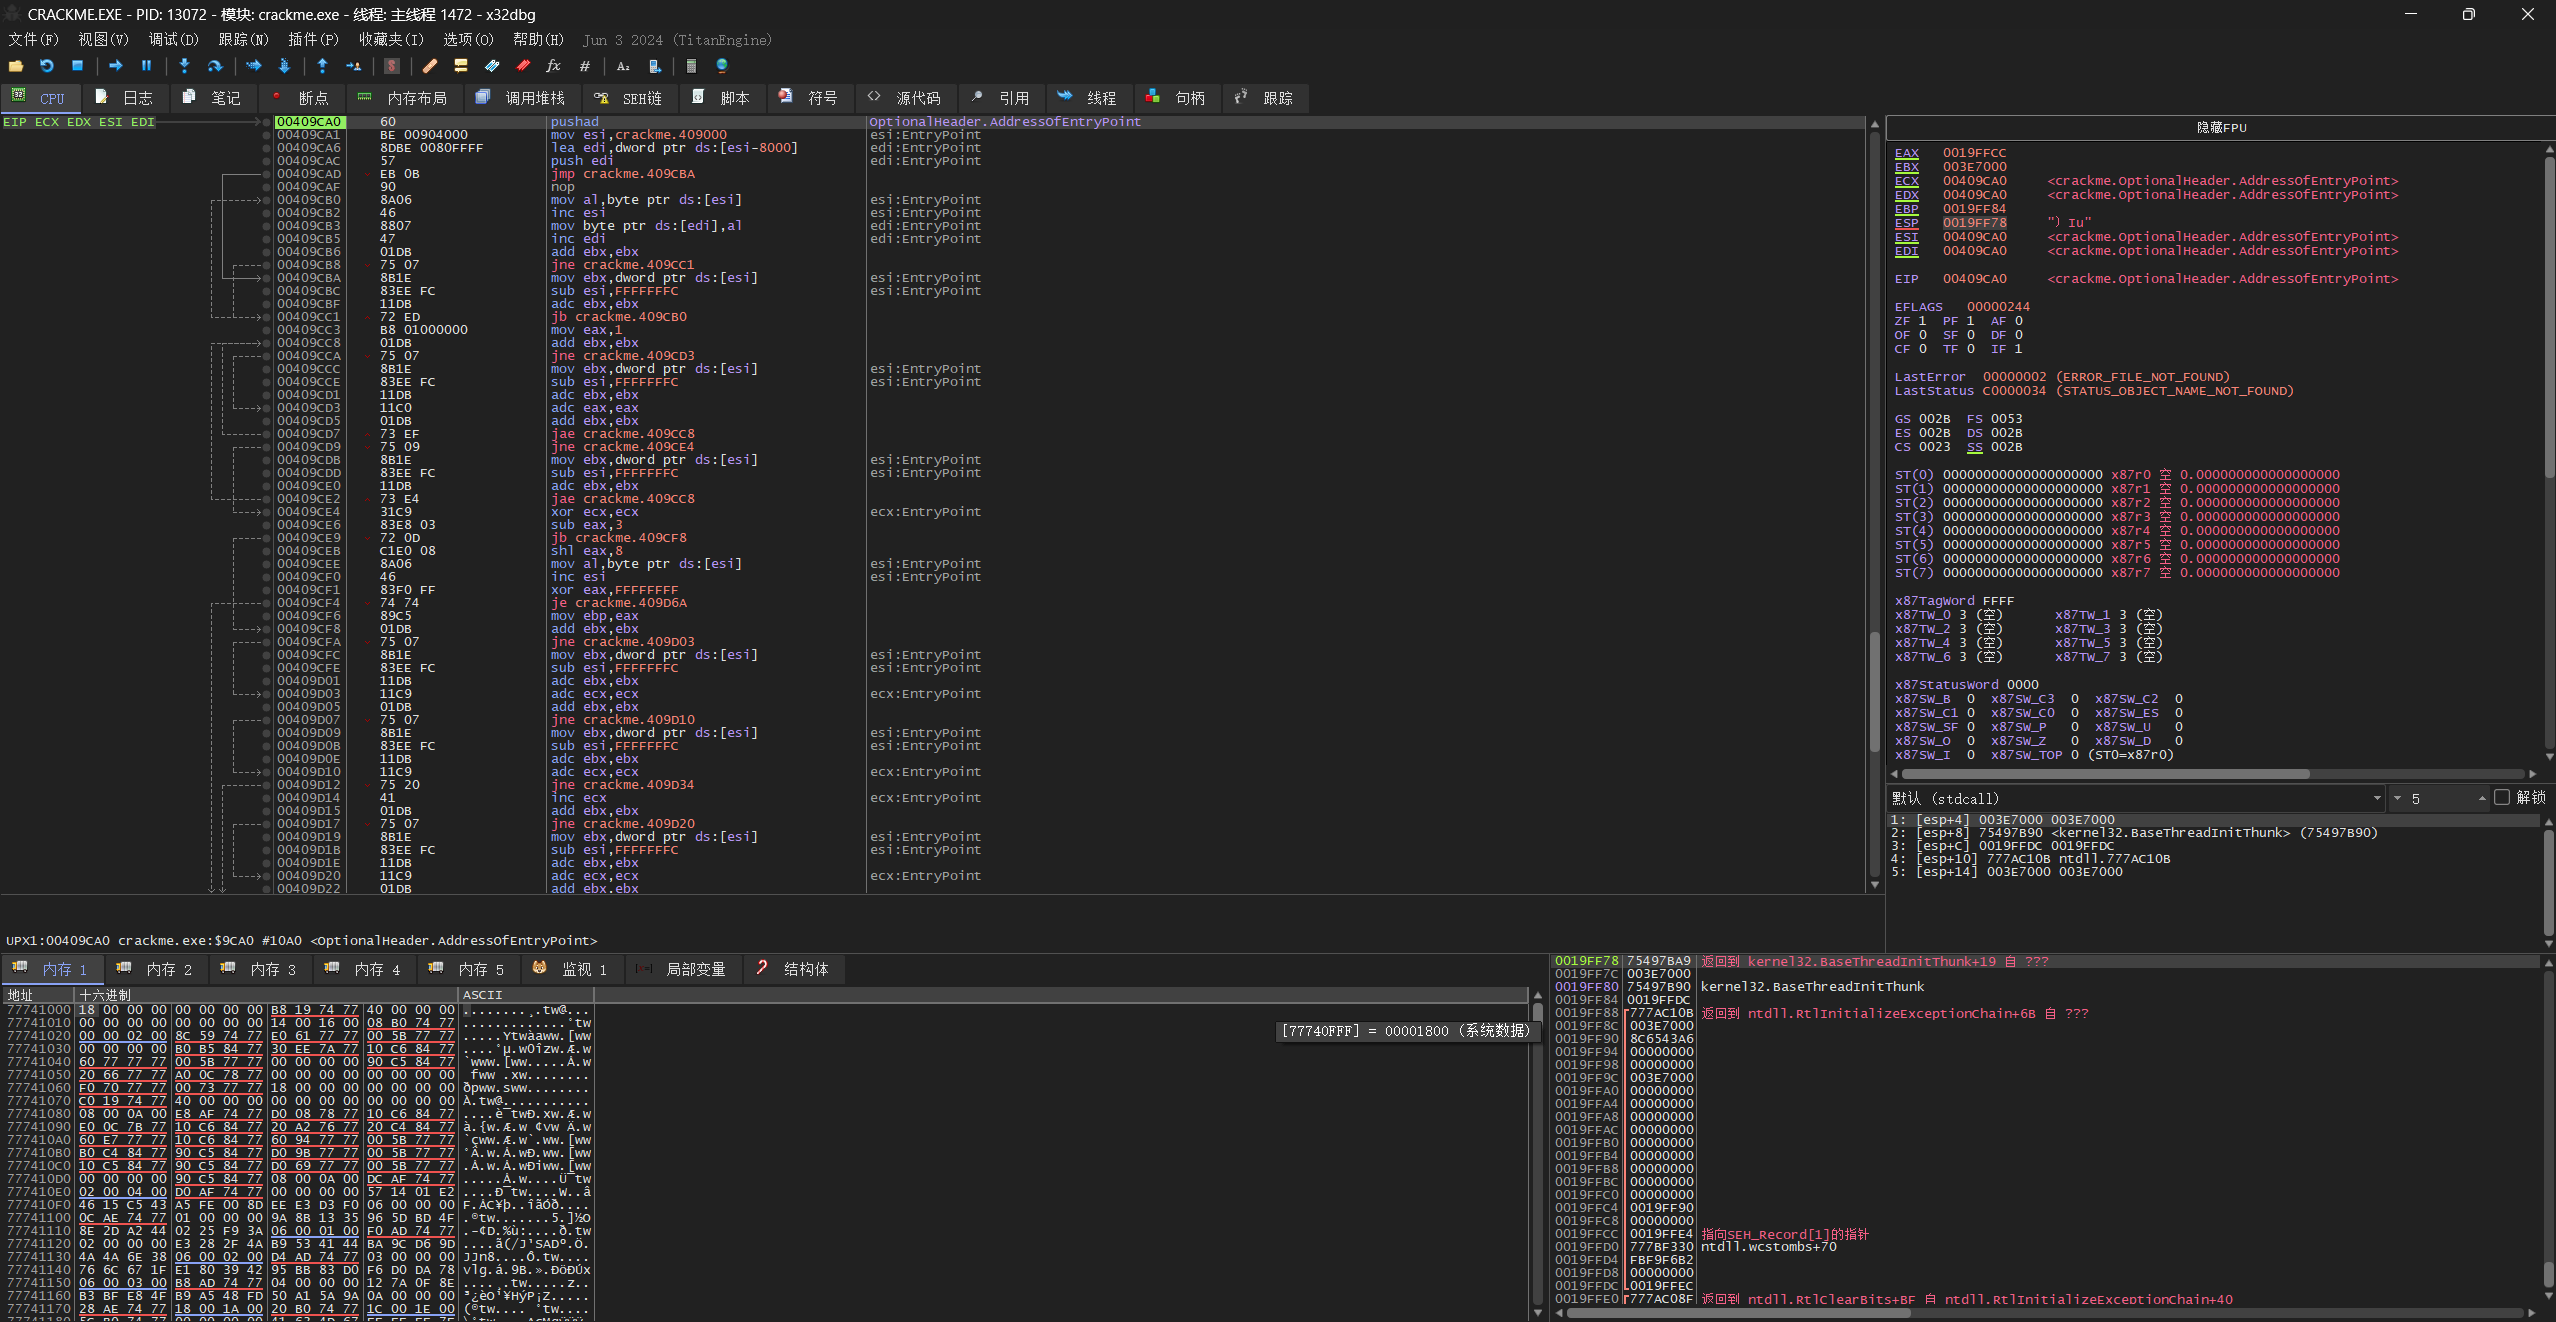Image resolution: width=2556 pixels, height=1322 pixels.
Task: Open the 调试(D) menu
Action: (172, 40)
